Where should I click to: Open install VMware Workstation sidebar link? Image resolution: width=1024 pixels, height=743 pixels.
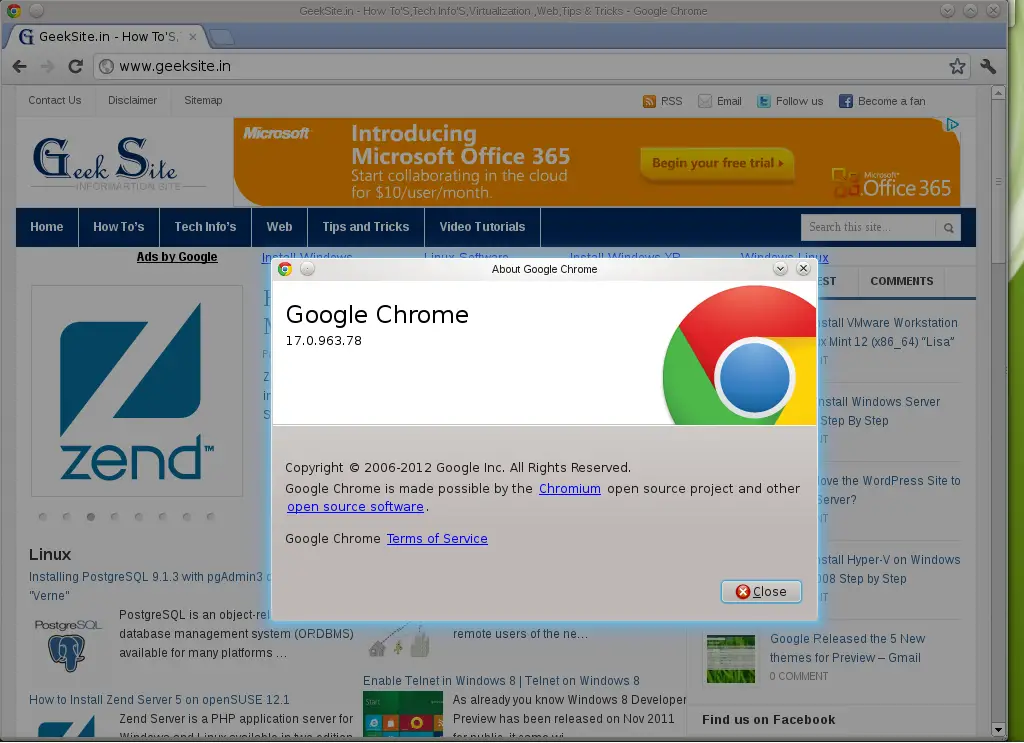889,332
